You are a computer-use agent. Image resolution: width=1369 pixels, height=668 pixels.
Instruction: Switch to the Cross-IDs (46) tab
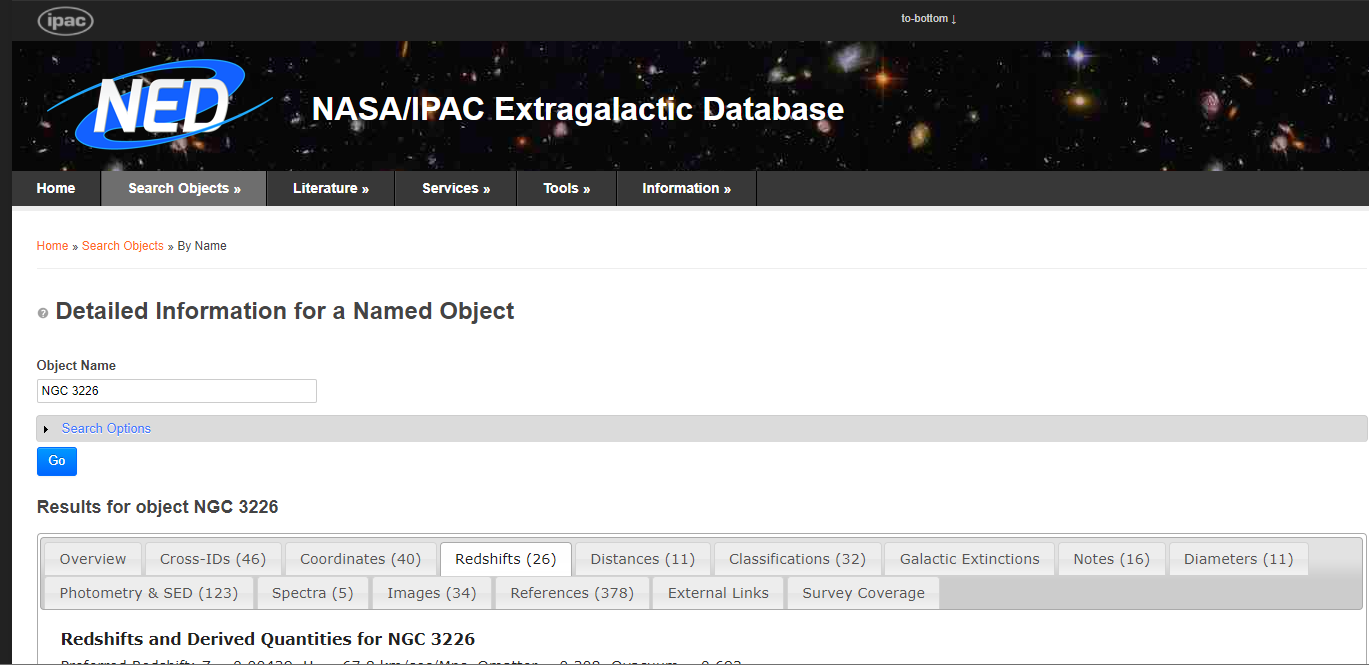coord(213,559)
